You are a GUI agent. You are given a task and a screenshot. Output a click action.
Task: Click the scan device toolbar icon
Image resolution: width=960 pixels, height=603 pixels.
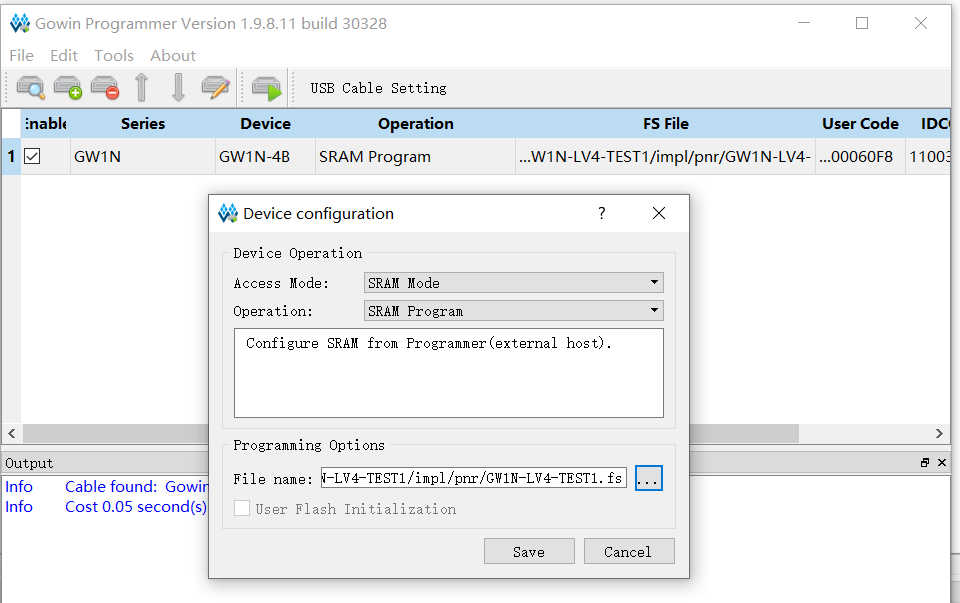click(30, 88)
